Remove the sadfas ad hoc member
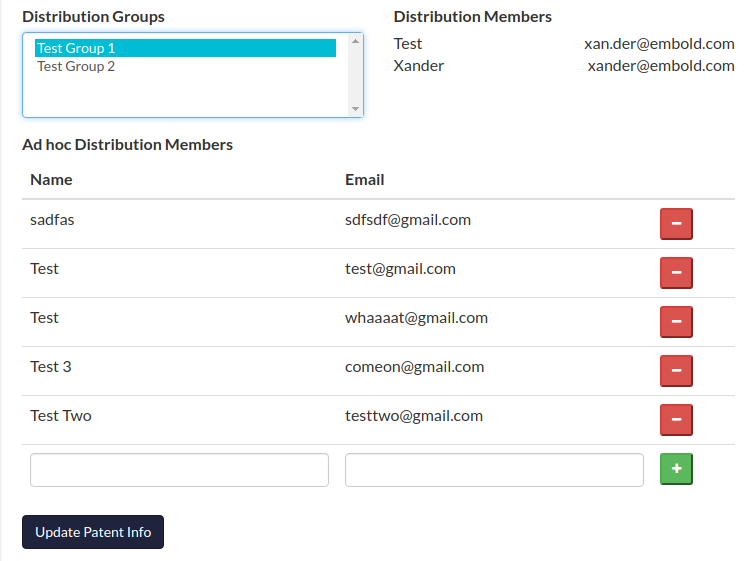The height and width of the screenshot is (561, 753). (676, 224)
